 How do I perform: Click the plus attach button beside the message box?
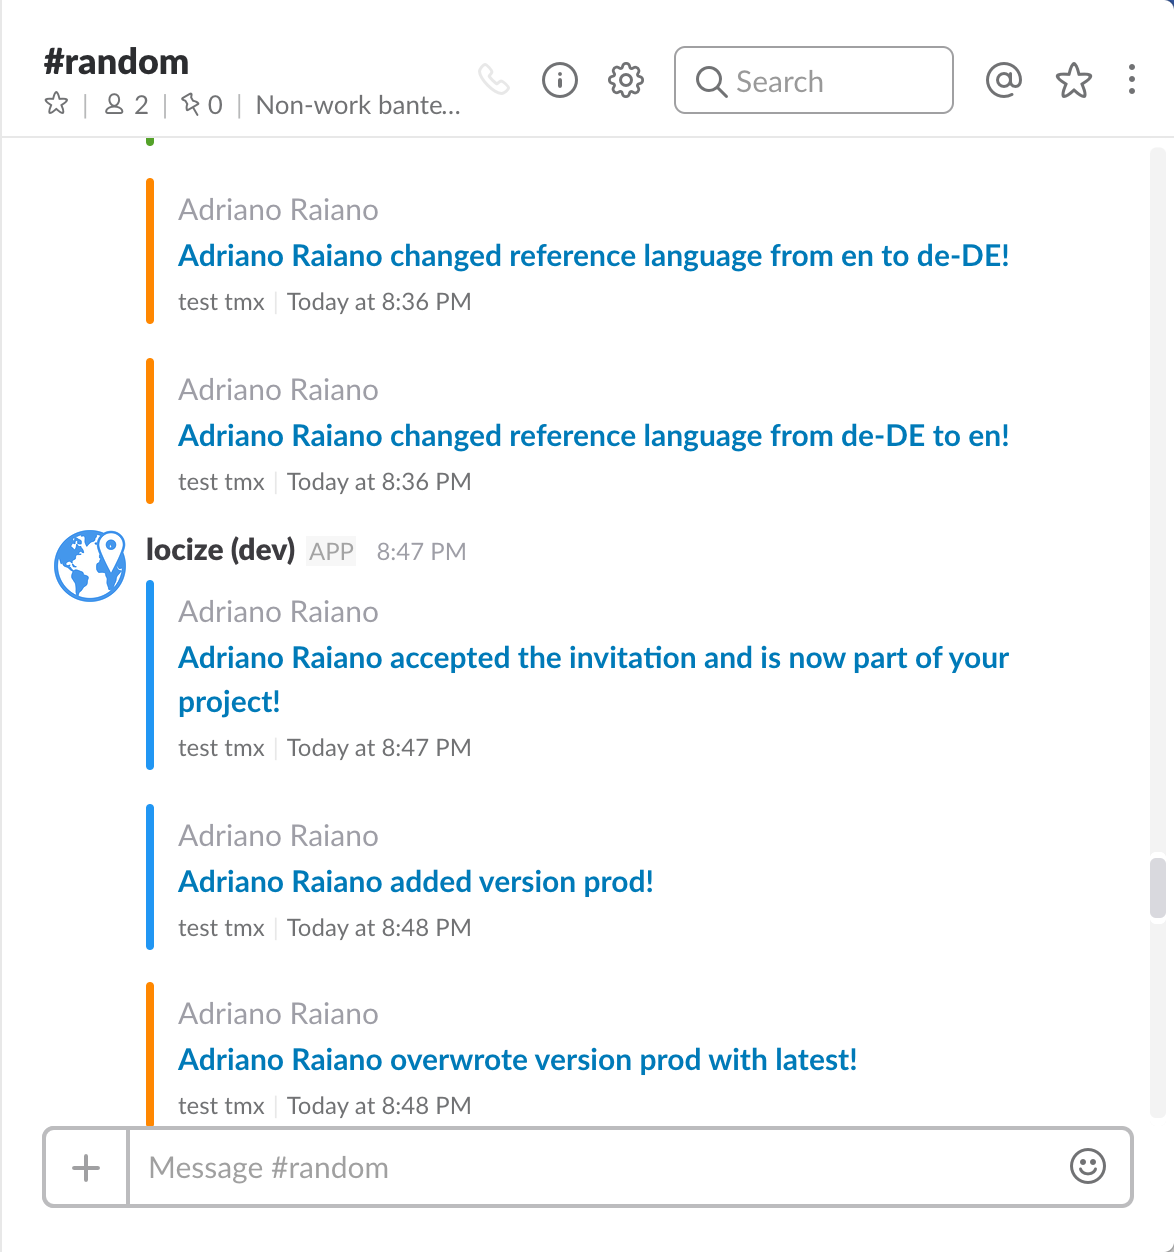point(87,1167)
